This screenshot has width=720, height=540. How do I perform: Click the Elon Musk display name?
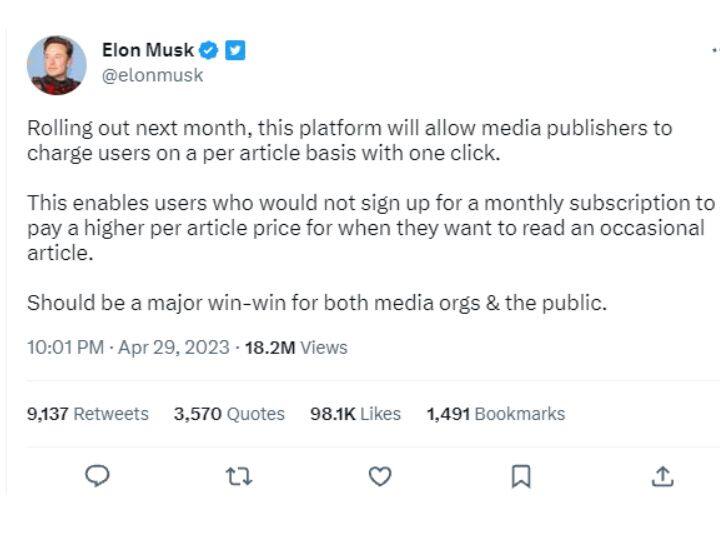pos(148,50)
